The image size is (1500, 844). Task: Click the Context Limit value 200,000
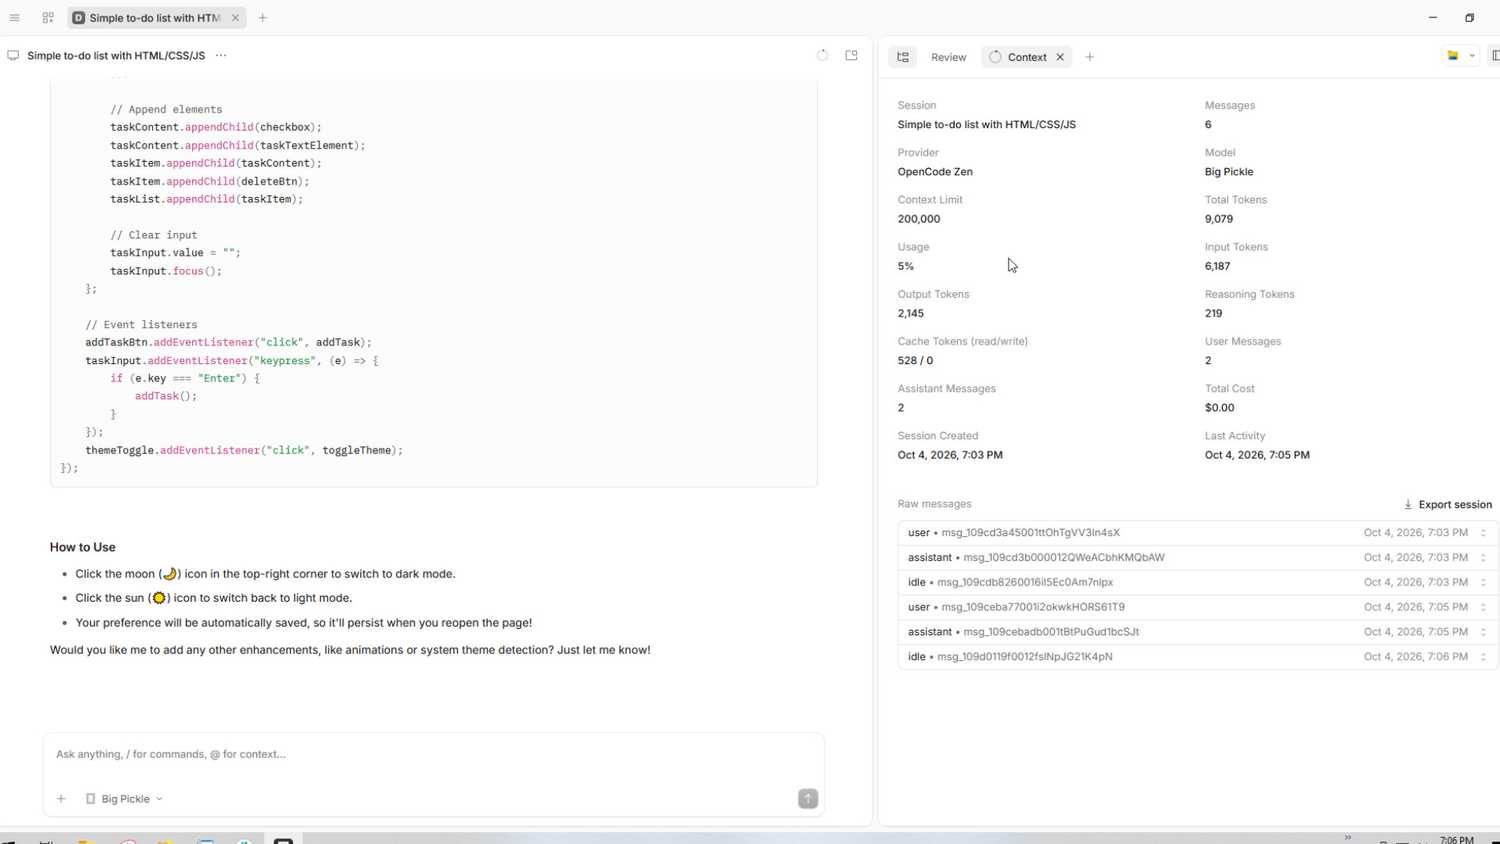click(x=919, y=219)
